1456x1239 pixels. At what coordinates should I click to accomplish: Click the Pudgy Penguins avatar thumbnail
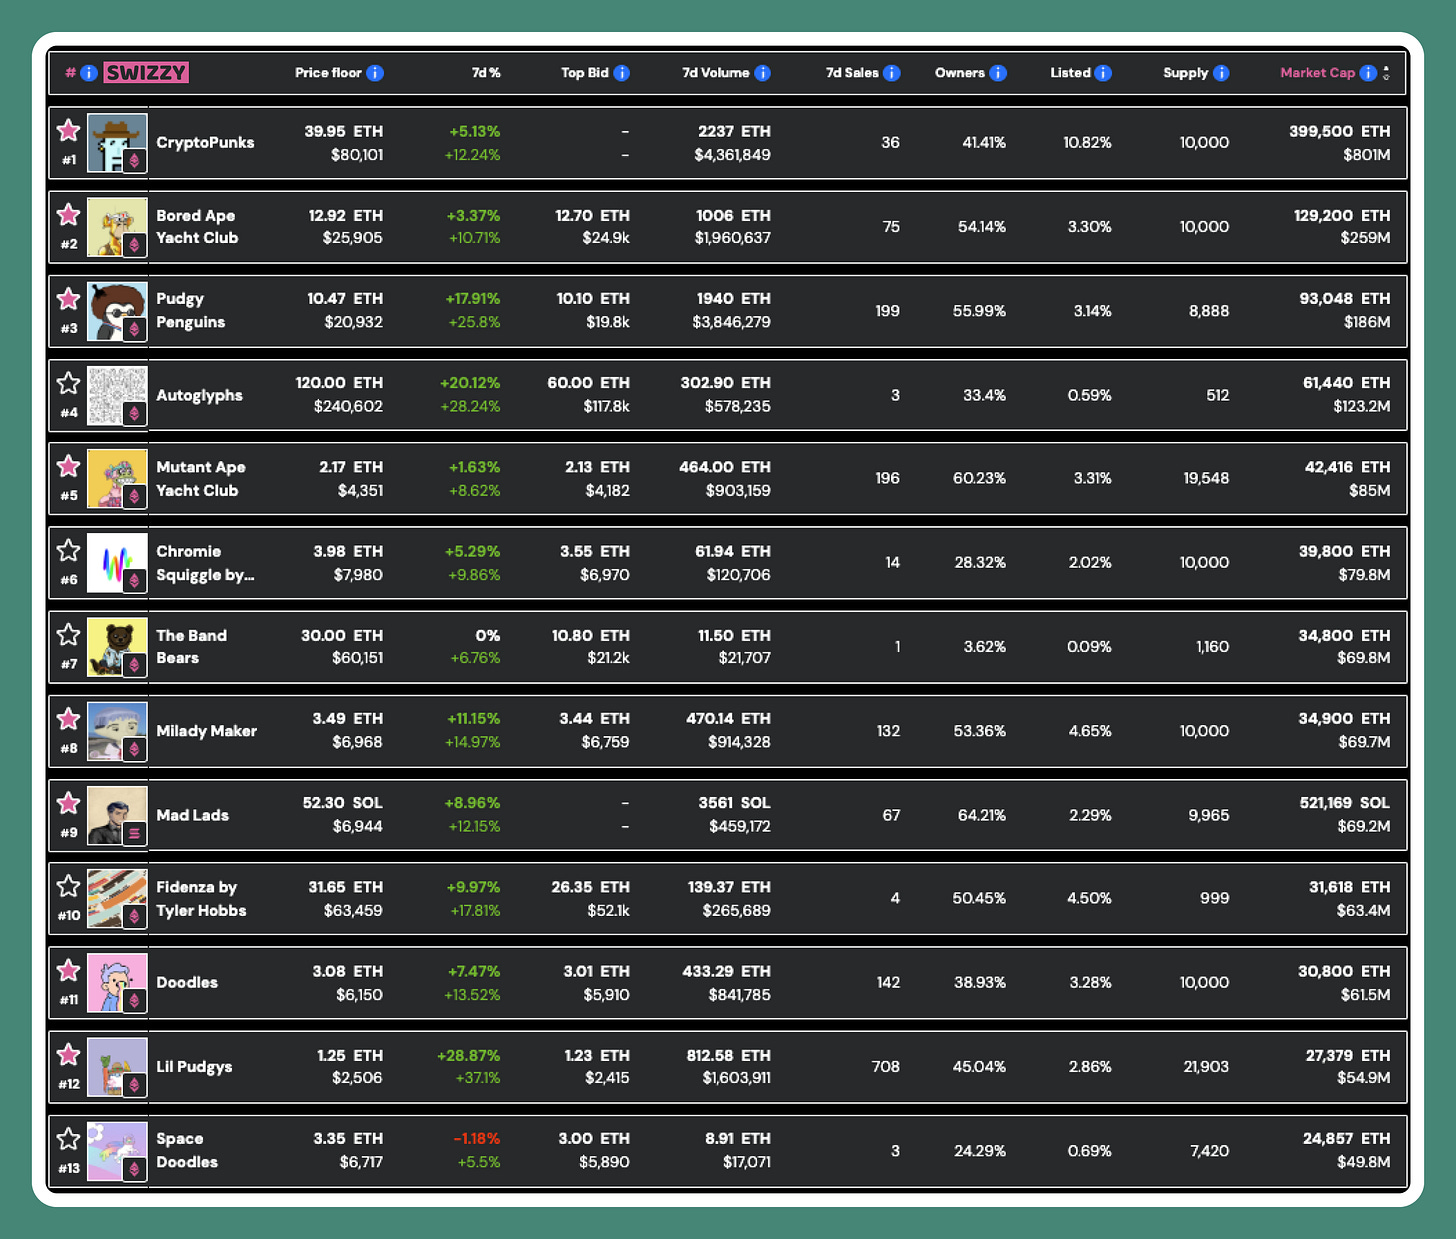point(117,311)
